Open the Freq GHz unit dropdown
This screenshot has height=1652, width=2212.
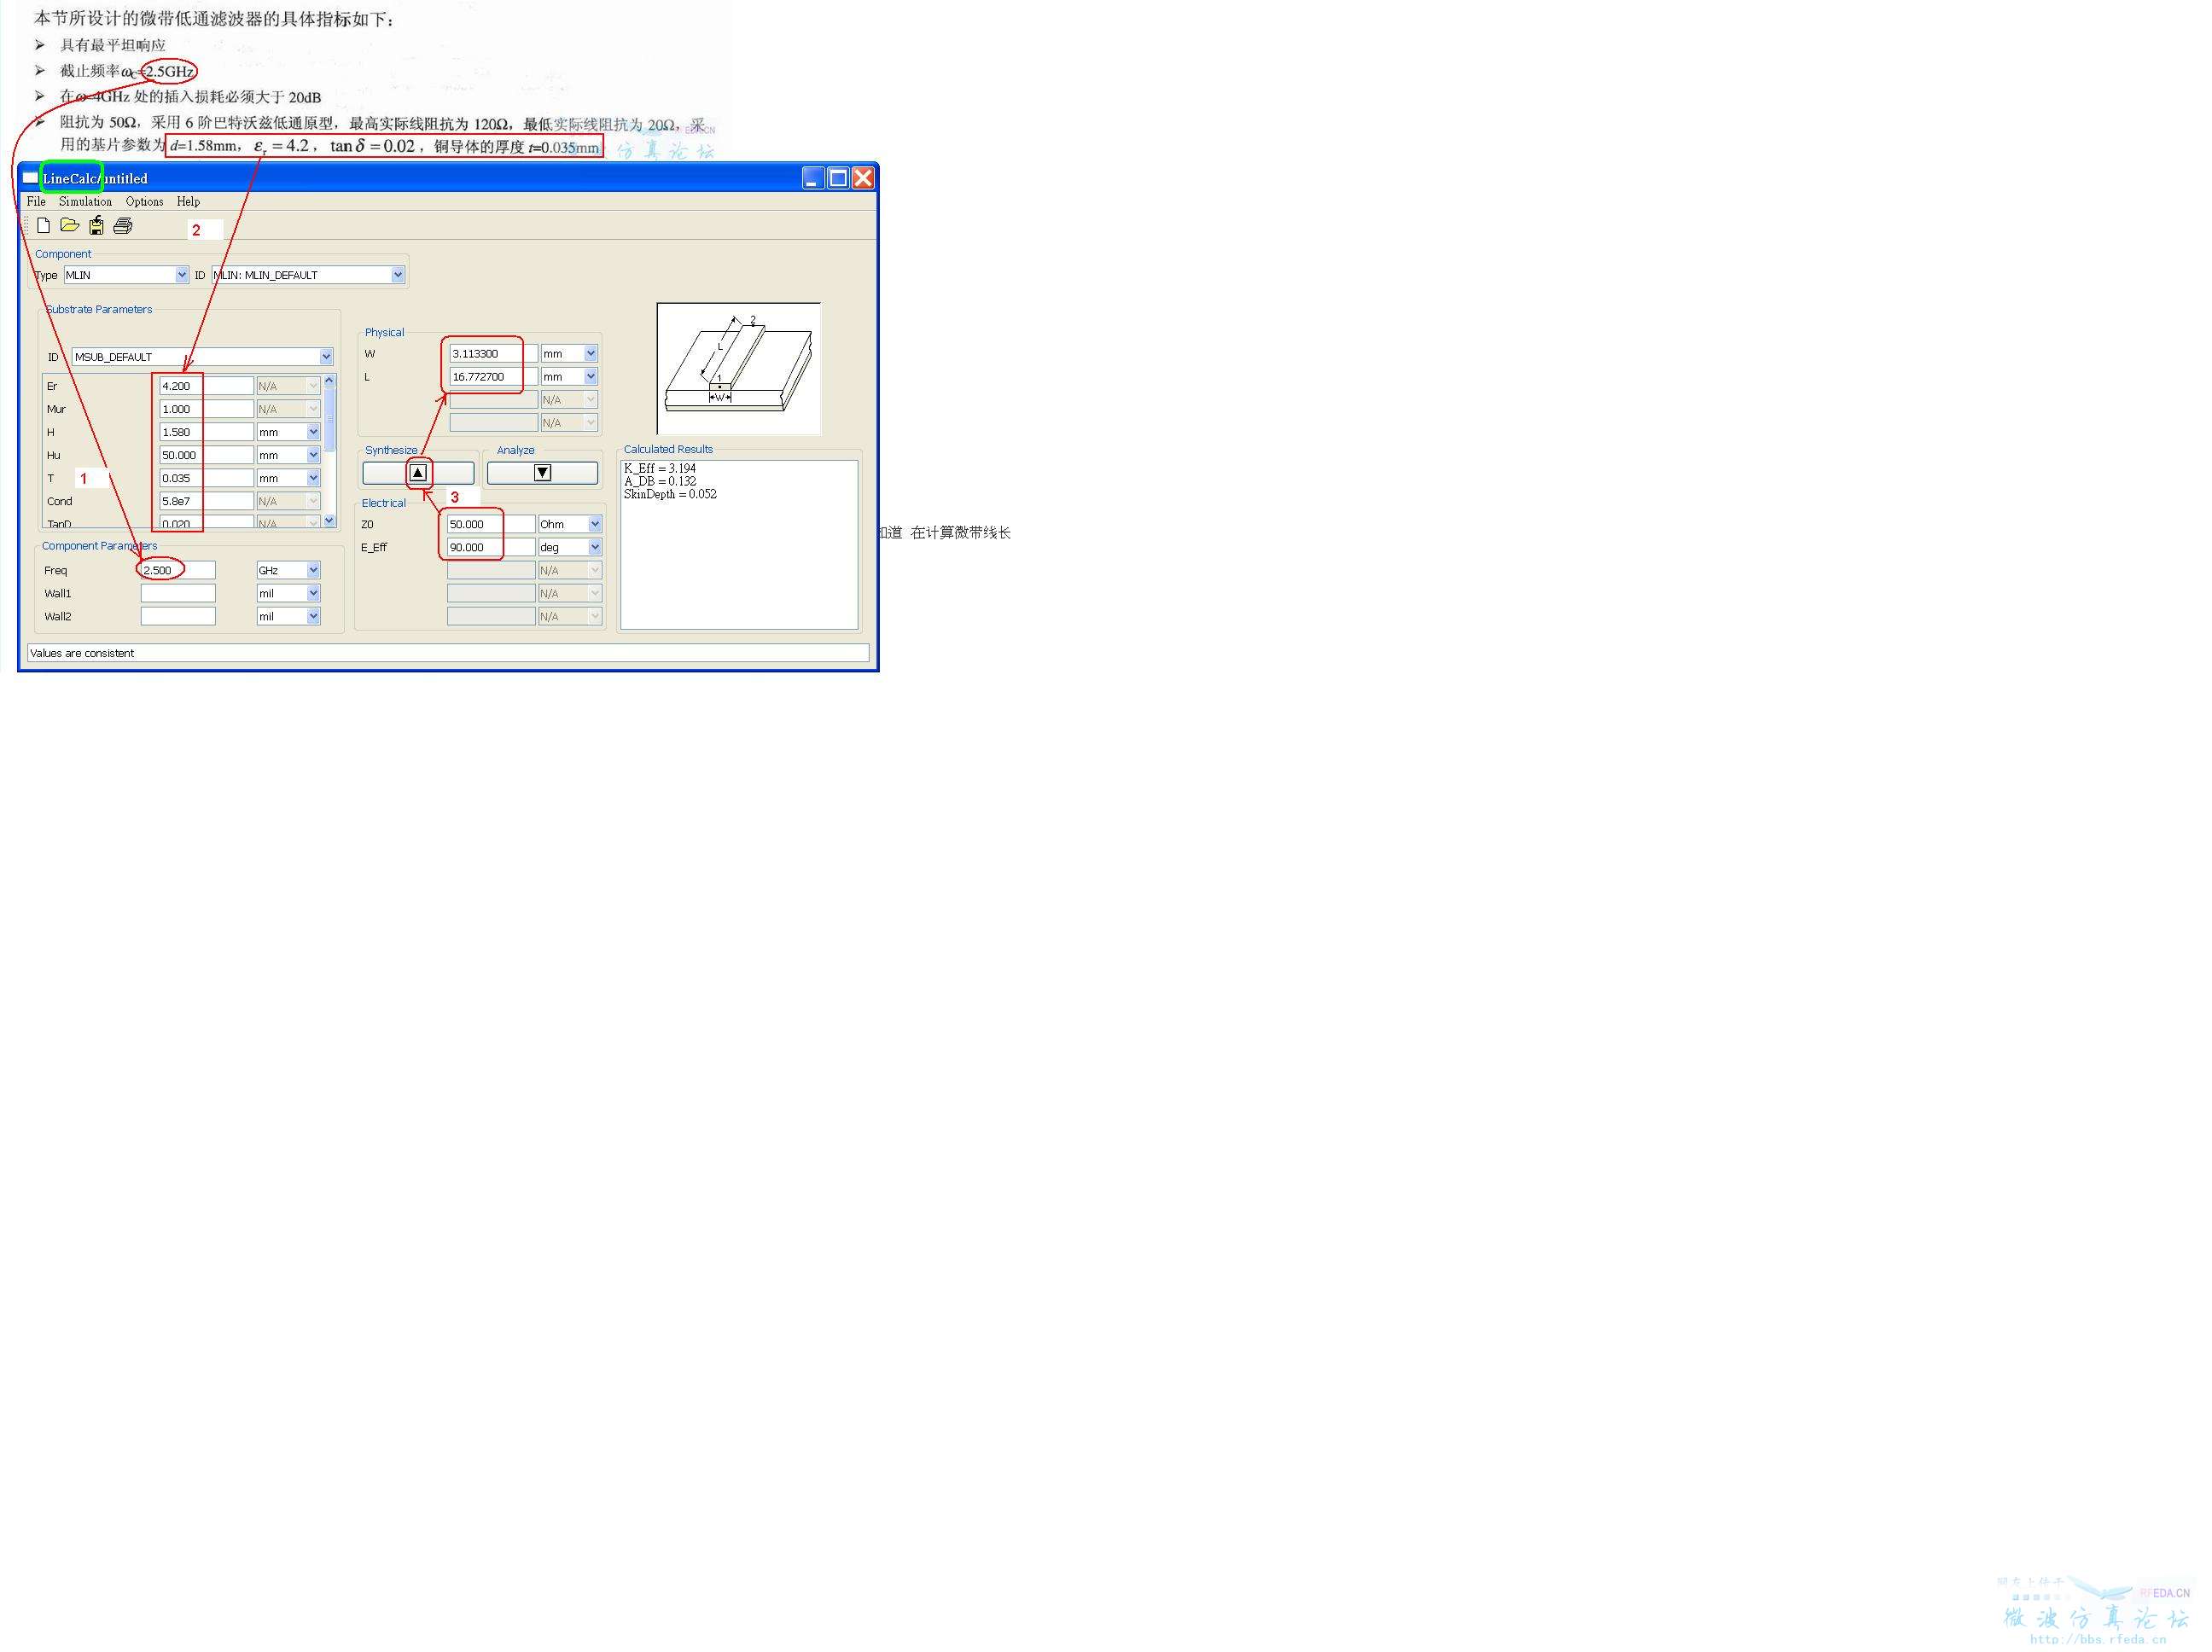pyautogui.click(x=313, y=571)
